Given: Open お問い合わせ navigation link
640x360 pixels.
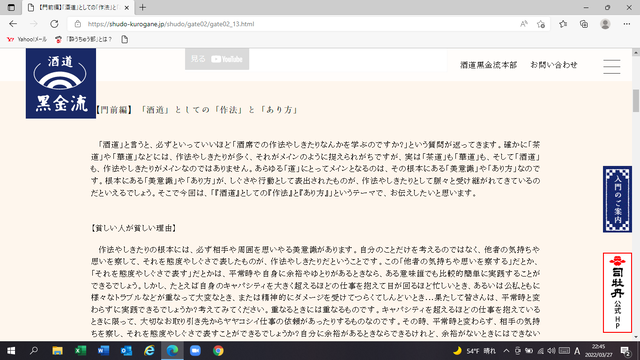Looking at the screenshot, I should pyautogui.click(x=554, y=65).
